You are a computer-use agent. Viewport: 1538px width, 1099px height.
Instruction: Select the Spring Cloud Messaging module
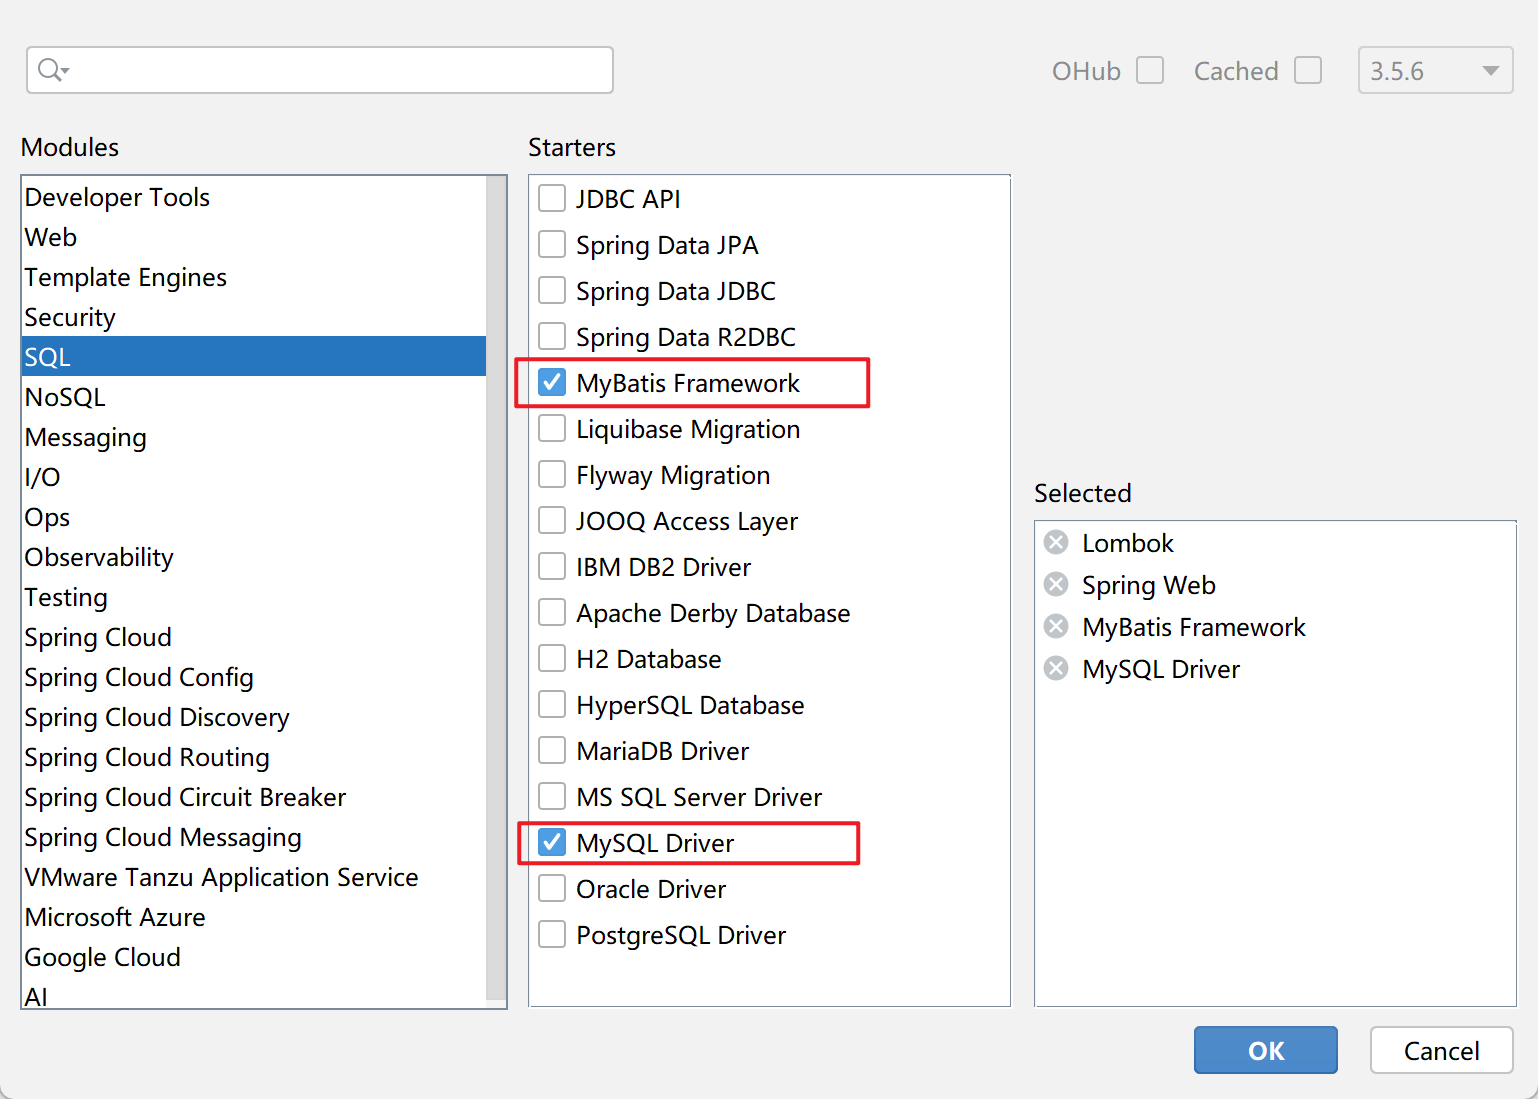[x=254, y=837]
